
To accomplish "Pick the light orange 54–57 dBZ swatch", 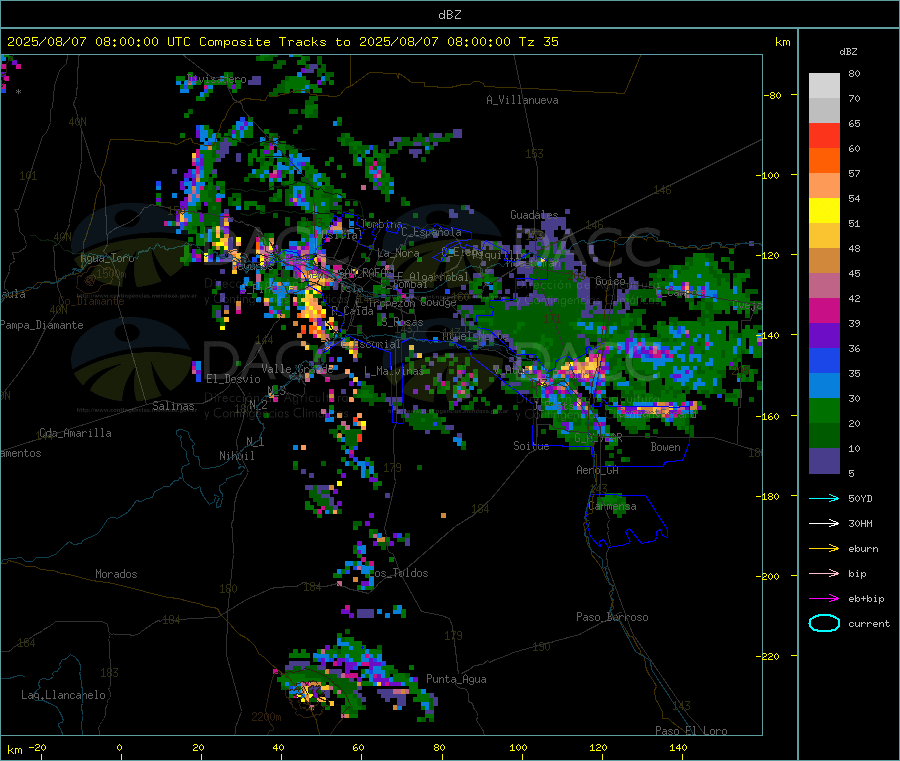I will coord(824,186).
